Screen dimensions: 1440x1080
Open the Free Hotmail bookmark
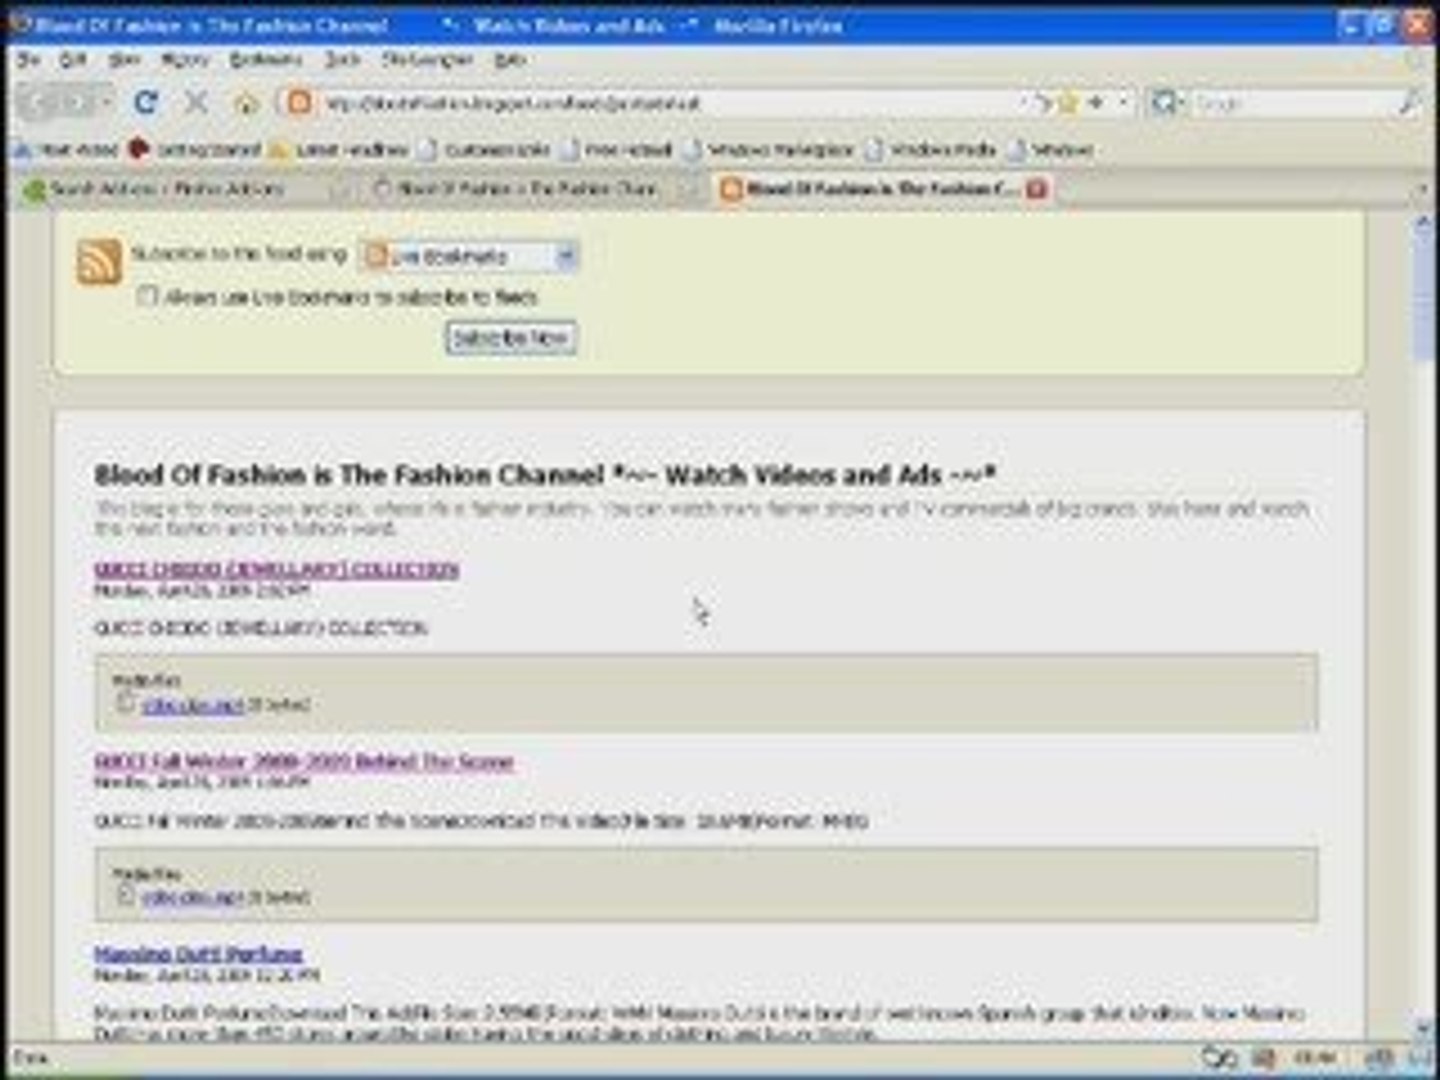click(x=616, y=150)
